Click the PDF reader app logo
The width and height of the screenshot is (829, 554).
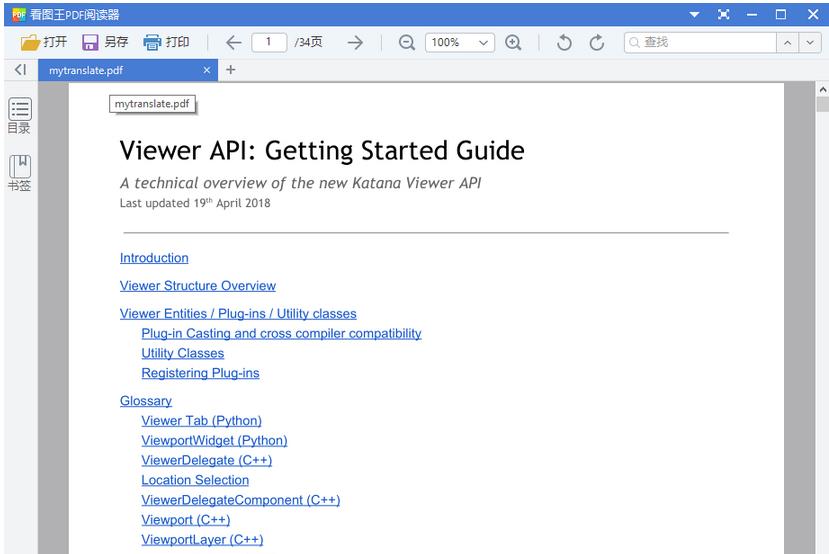[19, 14]
